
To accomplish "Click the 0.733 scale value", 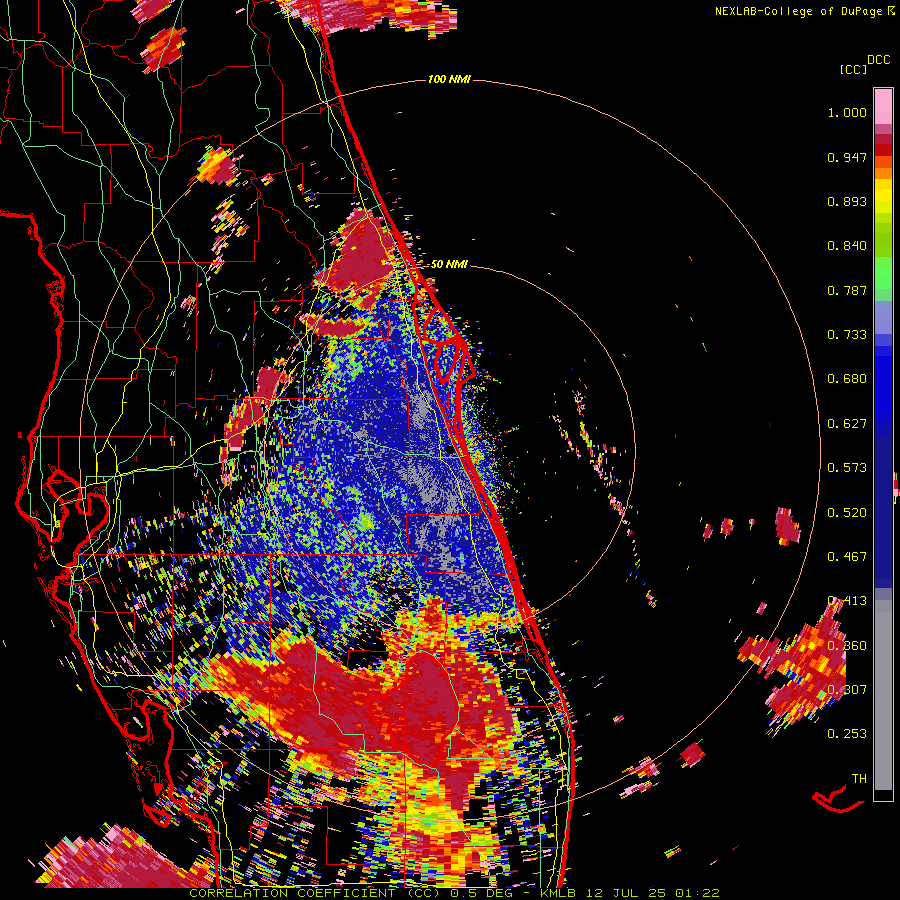I will [847, 335].
